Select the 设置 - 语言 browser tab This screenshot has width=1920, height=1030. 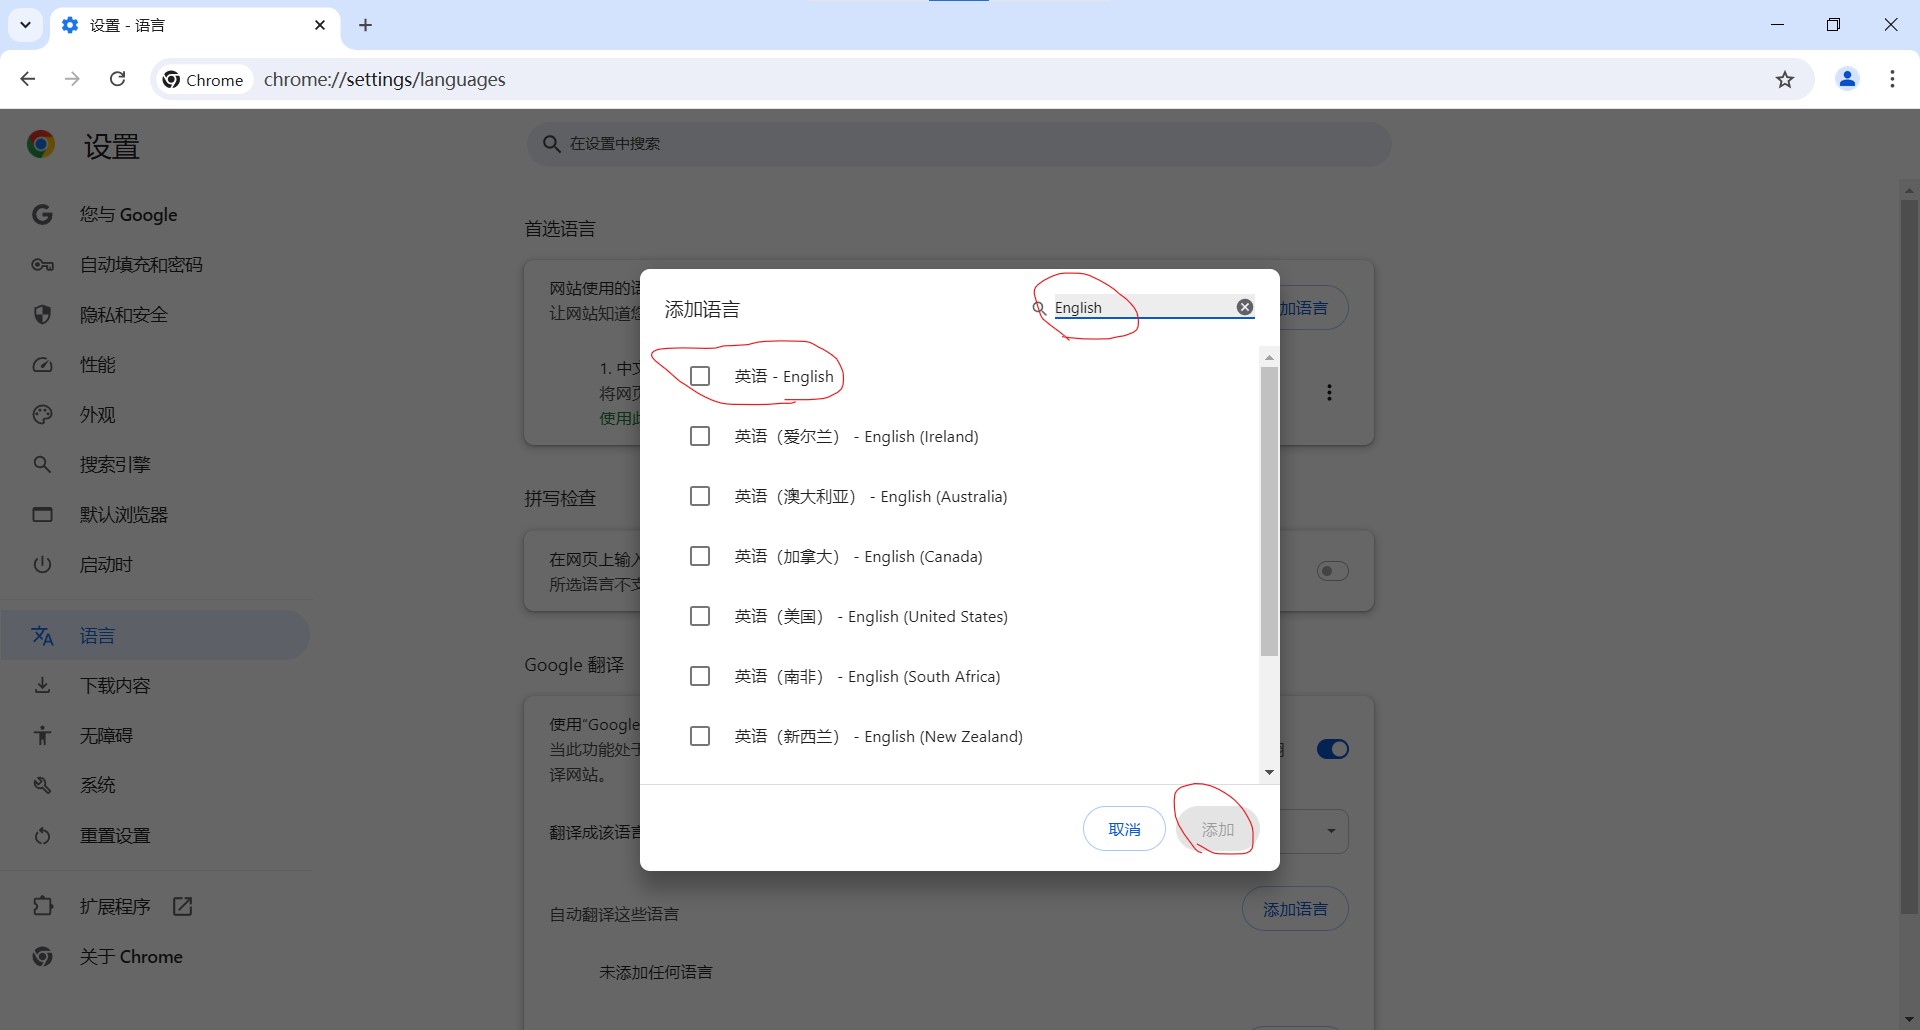pyautogui.click(x=190, y=25)
